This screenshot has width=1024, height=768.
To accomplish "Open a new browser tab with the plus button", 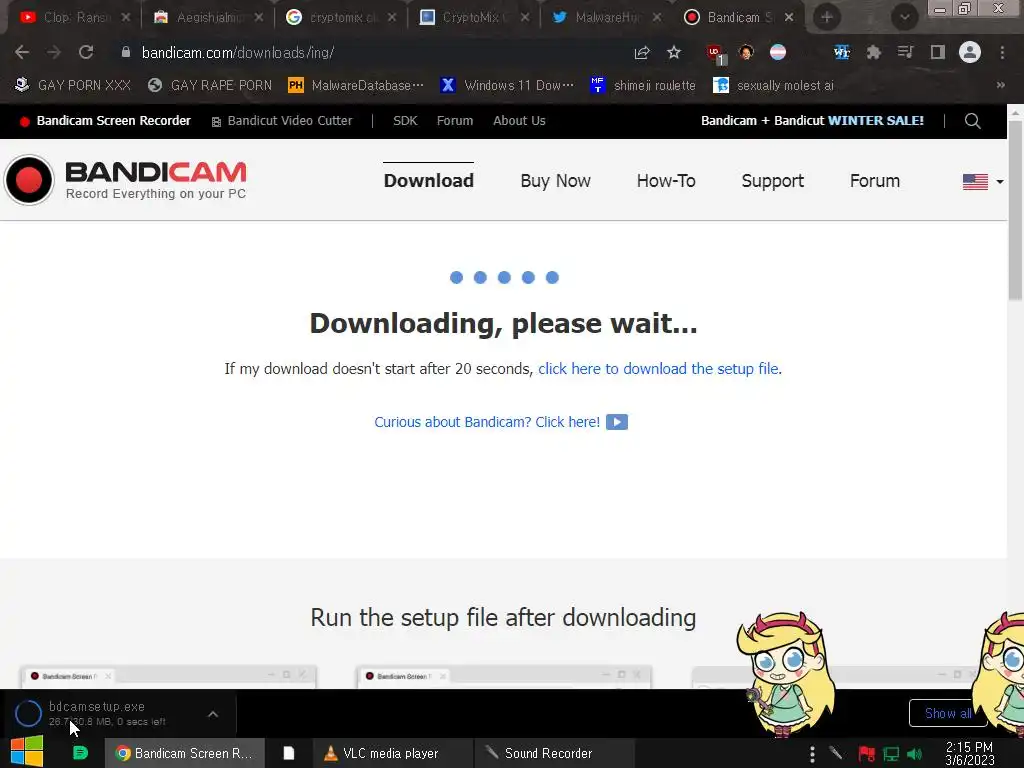I will (827, 17).
